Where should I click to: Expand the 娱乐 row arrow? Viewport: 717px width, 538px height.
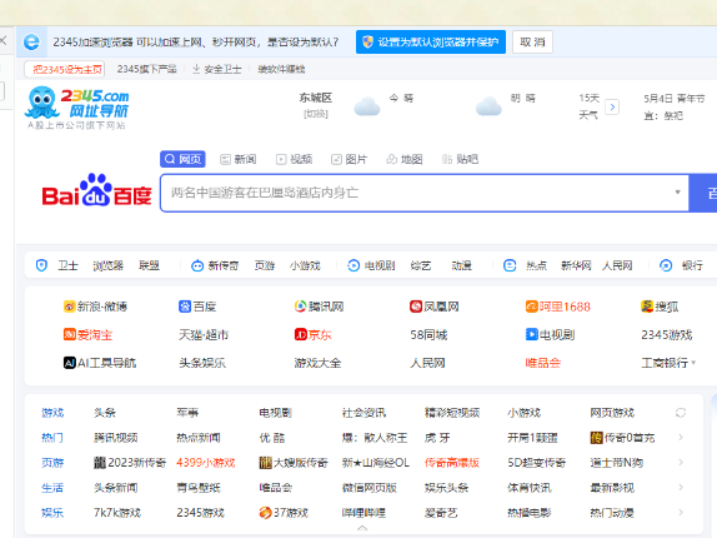[681, 512]
